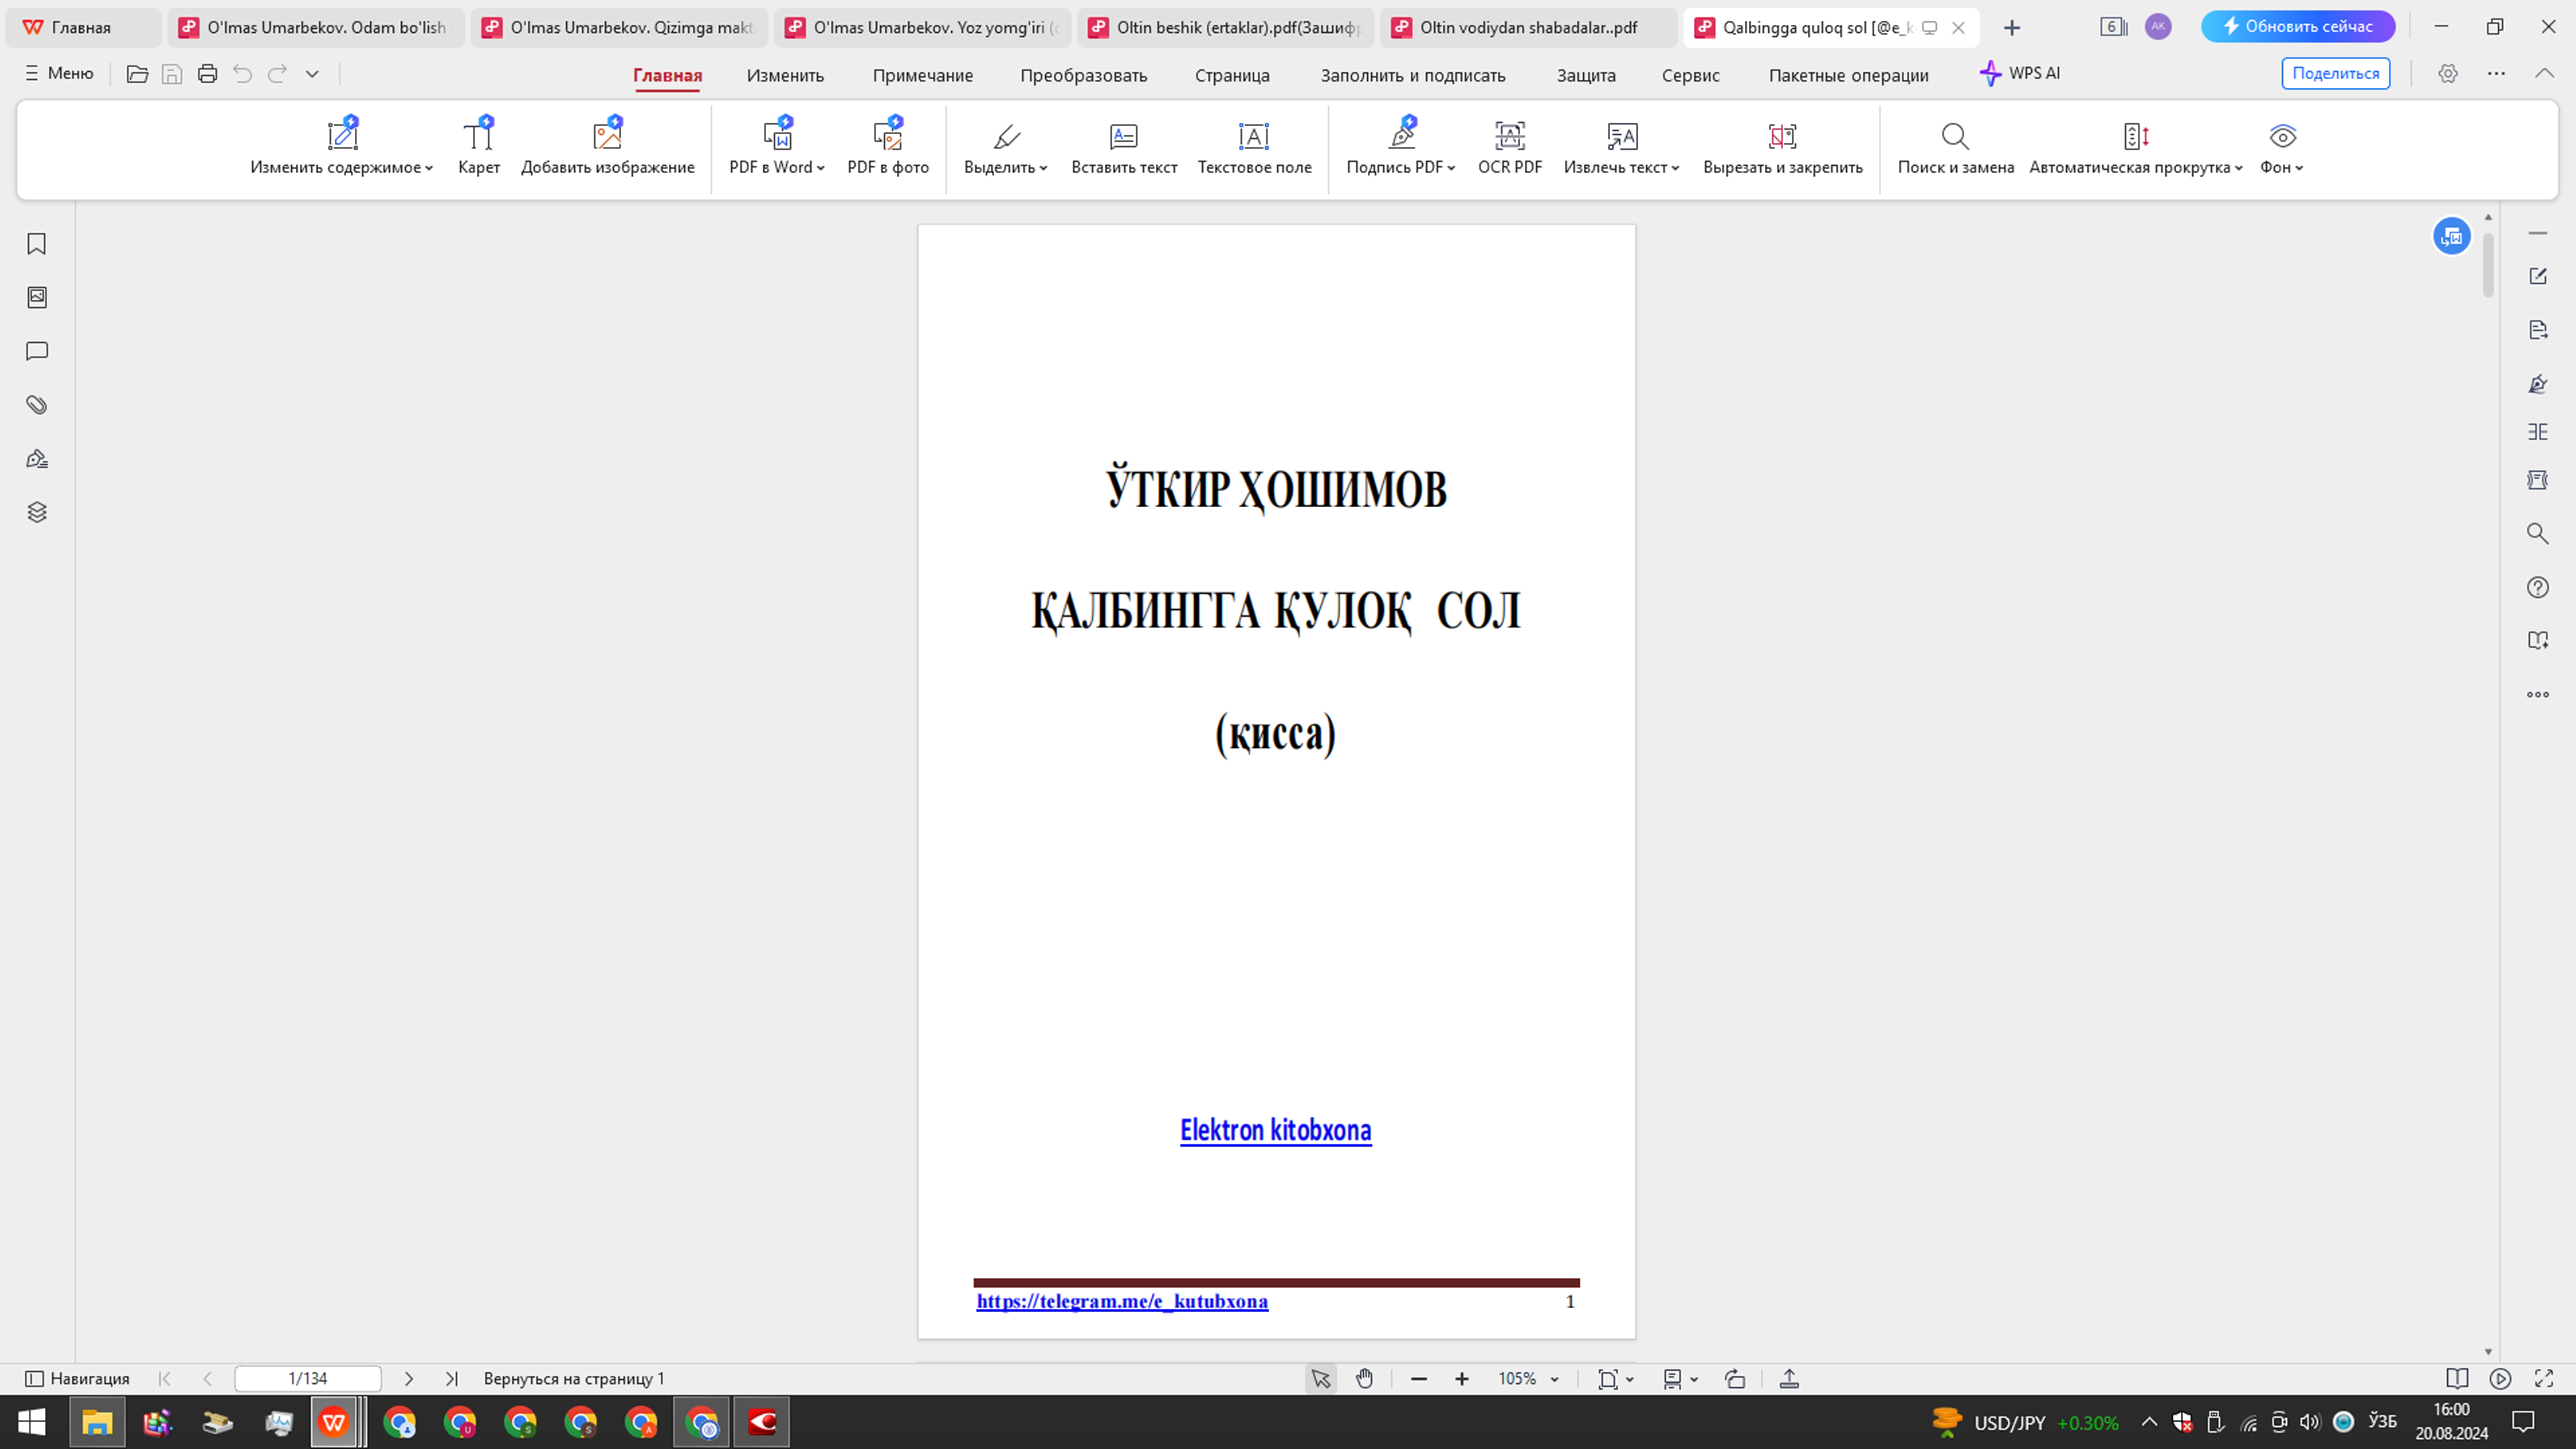Viewport: 2576px width, 1449px height.
Task: Enter fullscreen mode from status bar
Action: click(x=2544, y=1378)
